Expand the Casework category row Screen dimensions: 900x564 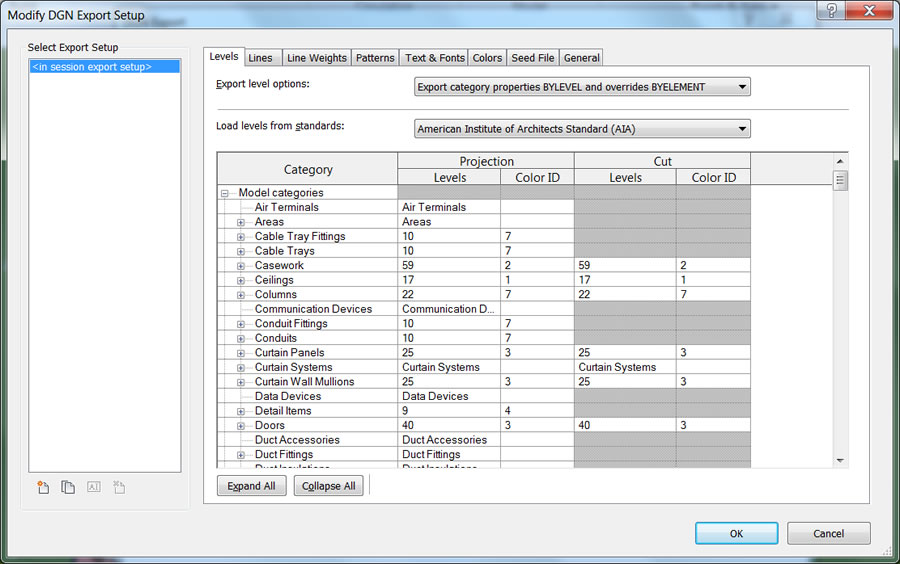click(x=241, y=266)
